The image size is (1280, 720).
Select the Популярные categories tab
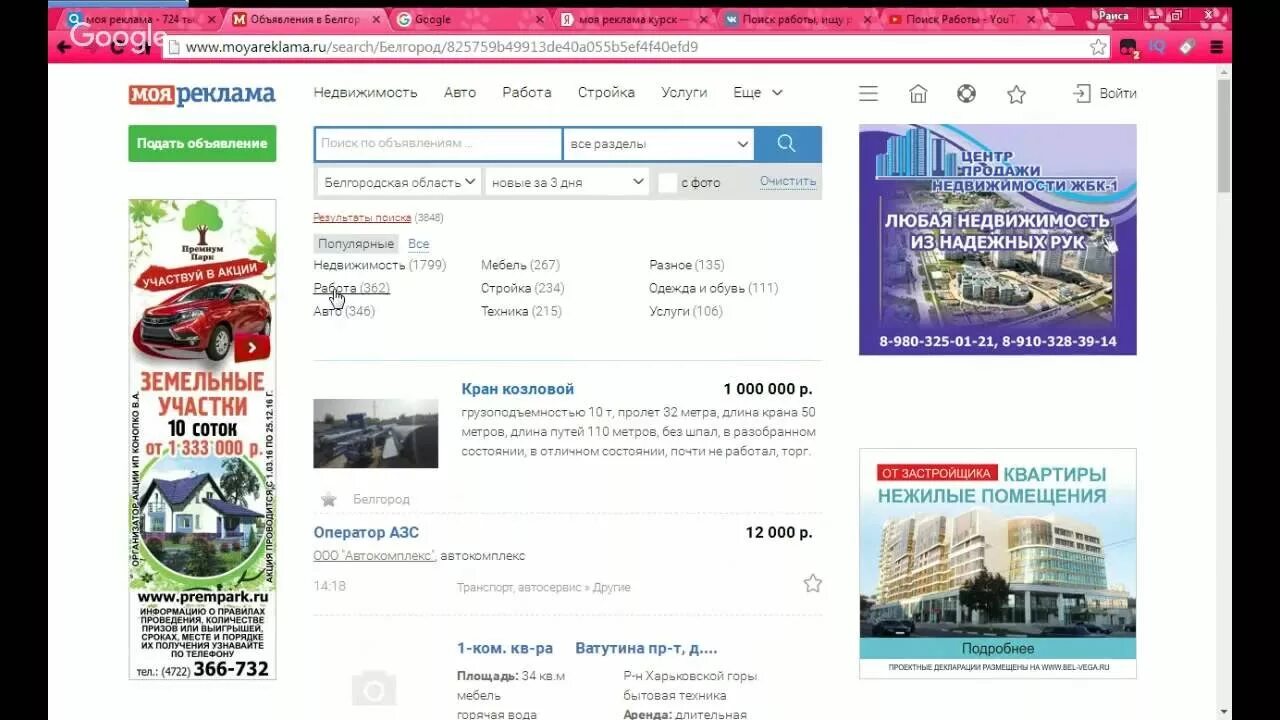point(355,244)
